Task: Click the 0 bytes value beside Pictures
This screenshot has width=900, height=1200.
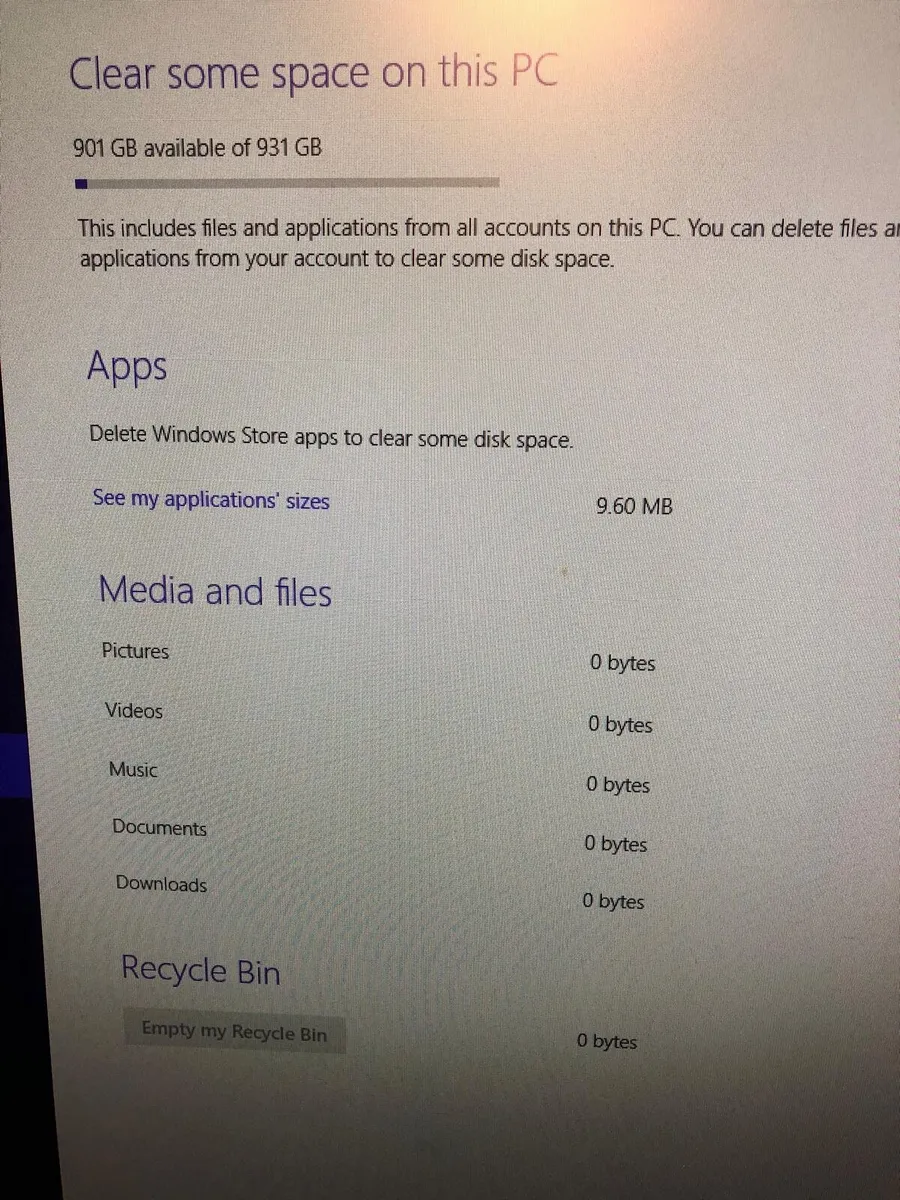Action: (x=622, y=663)
